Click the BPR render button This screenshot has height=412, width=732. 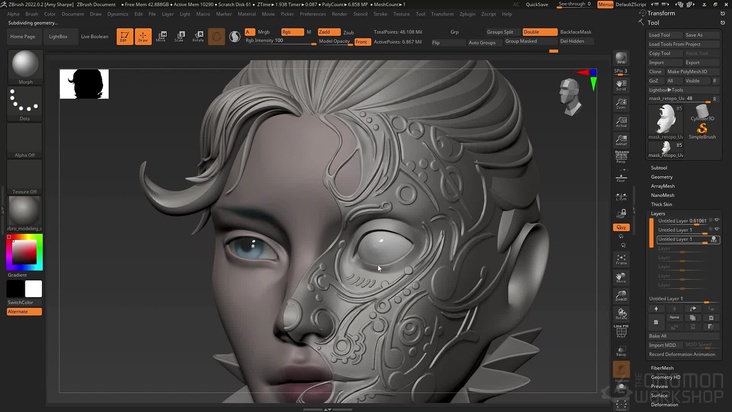pos(621,58)
